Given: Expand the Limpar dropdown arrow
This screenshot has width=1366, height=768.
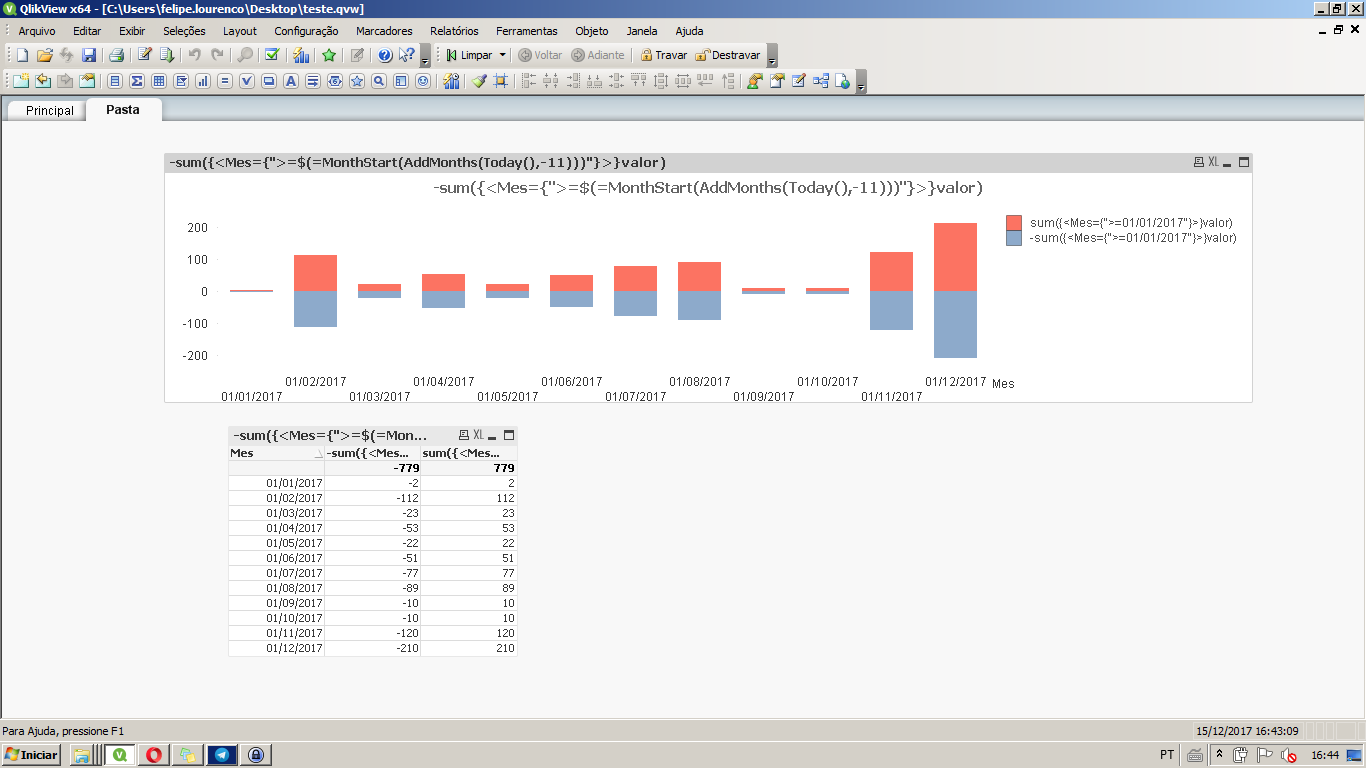Looking at the screenshot, I should [503, 55].
